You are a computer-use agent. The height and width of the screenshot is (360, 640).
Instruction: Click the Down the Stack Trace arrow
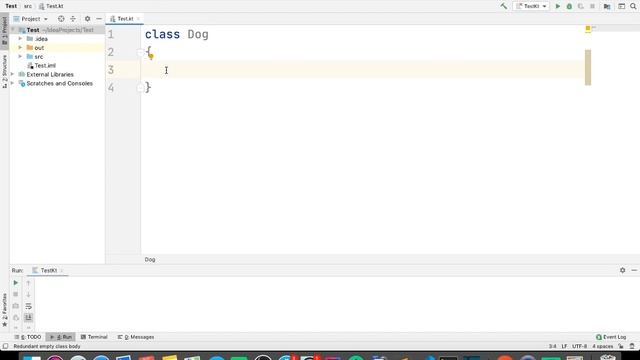pos(29,294)
